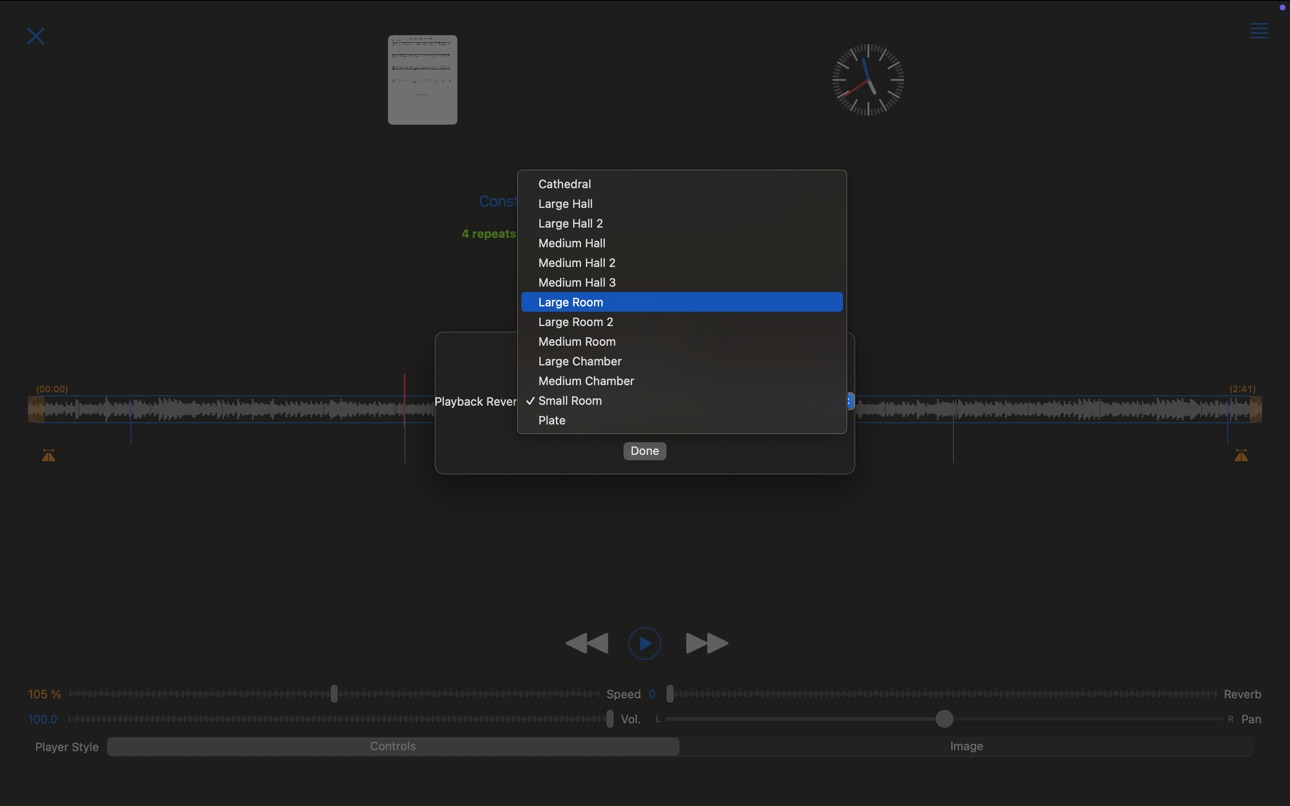Select Large Hall 2 reverb preset
This screenshot has height=806, width=1290.
tap(682, 223)
